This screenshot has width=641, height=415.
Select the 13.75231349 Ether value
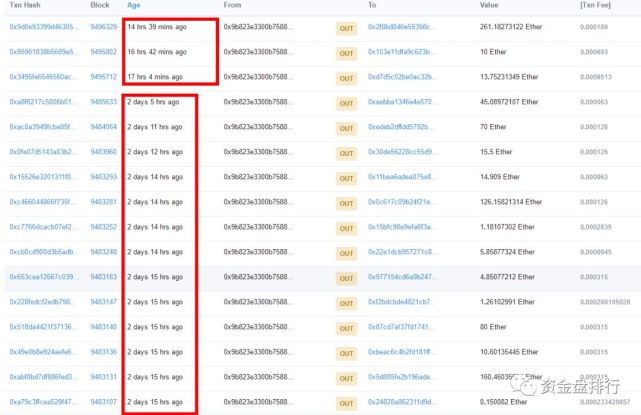coord(509,77)
